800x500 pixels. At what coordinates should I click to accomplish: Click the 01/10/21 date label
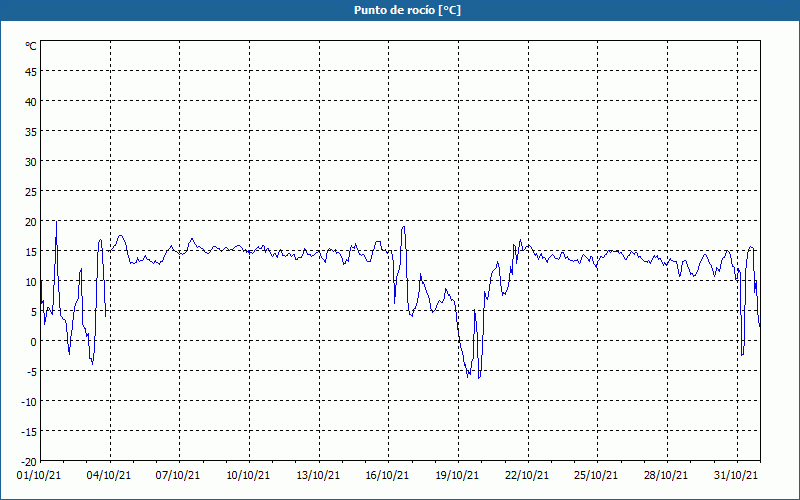(39, 476)
